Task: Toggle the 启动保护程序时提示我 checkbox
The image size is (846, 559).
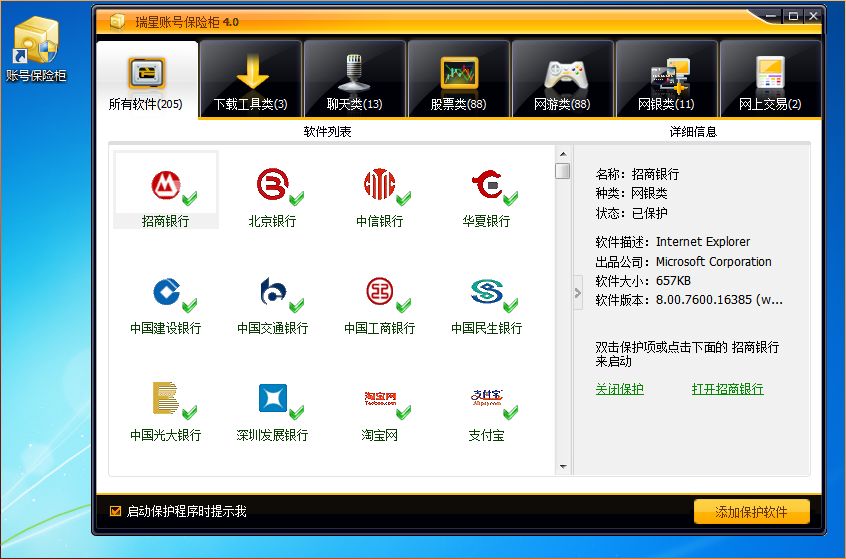Action: 115,511
